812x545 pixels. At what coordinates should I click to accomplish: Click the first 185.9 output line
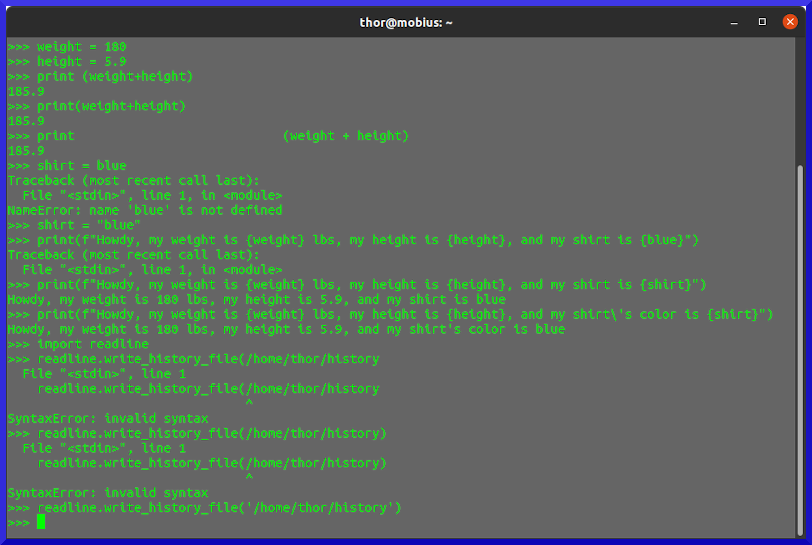coord(26,91)
